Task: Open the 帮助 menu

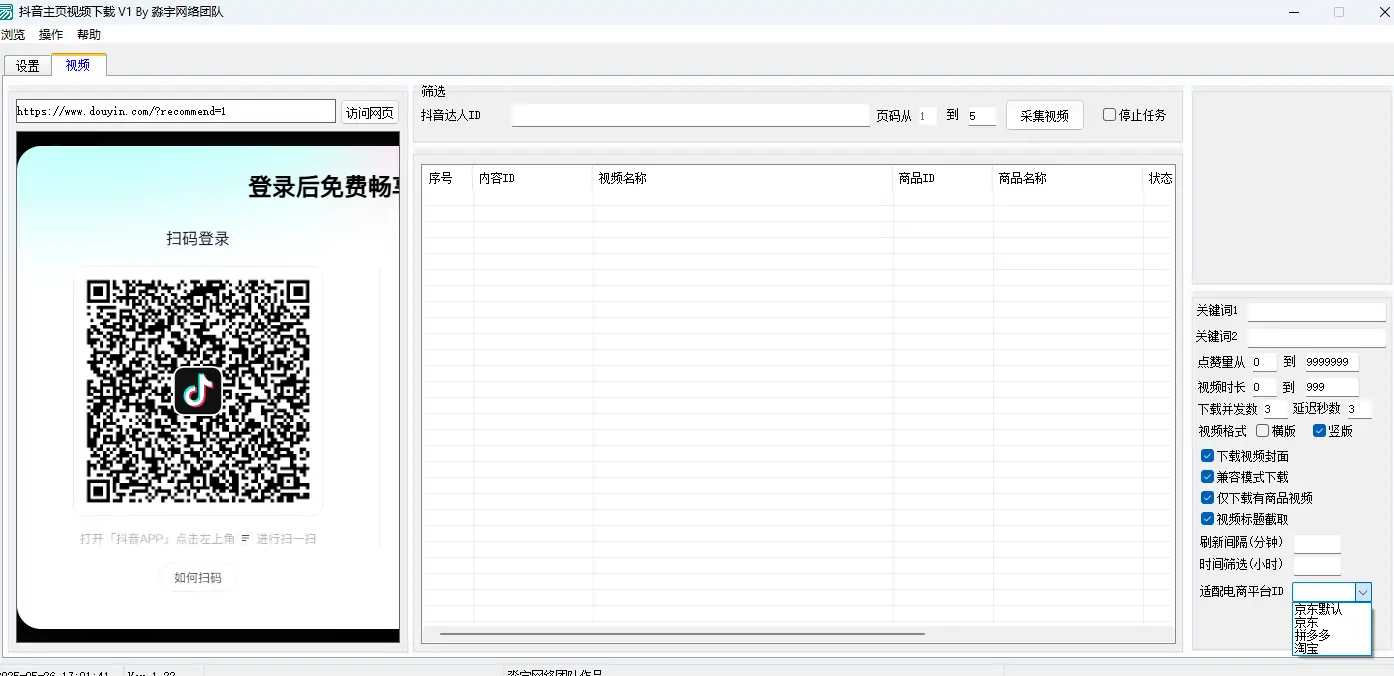Action: click(89, 35)
